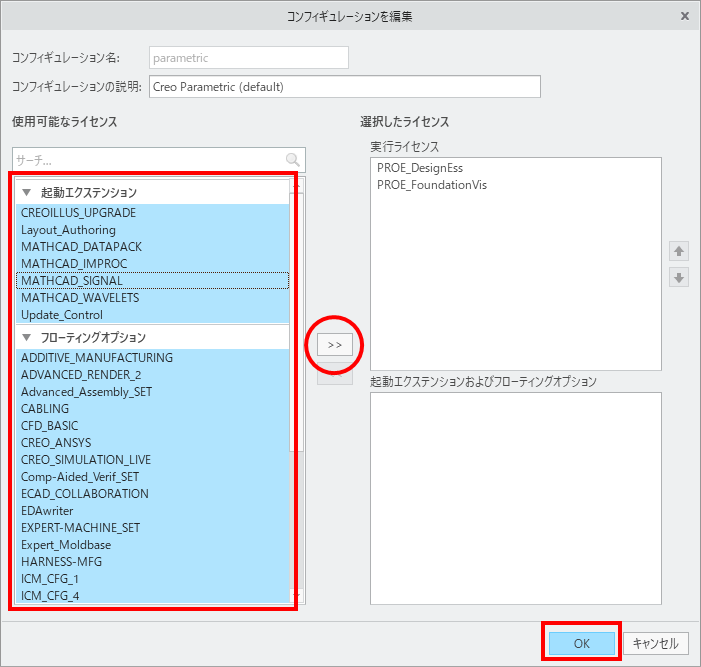Select the Expert_Moldbase license
701x667 pixels.
(x=66, y=545)
